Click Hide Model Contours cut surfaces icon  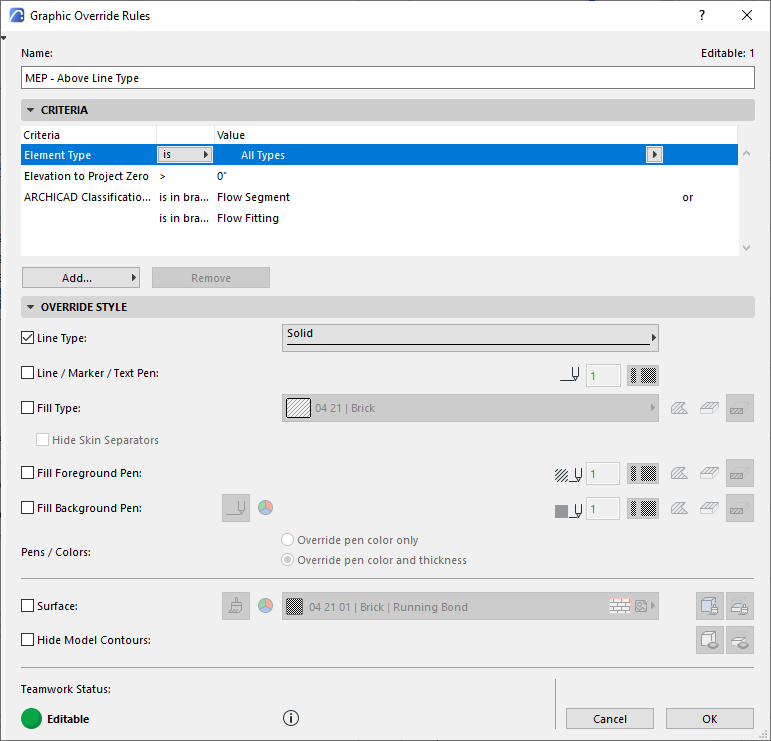(740, 640)
